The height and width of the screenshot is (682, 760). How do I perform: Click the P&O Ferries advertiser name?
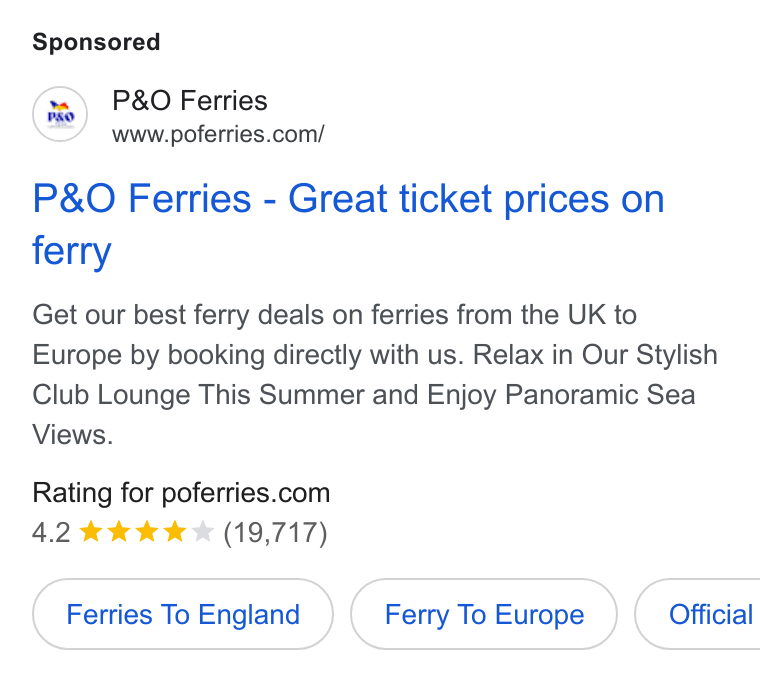click(x=190, y=101)
